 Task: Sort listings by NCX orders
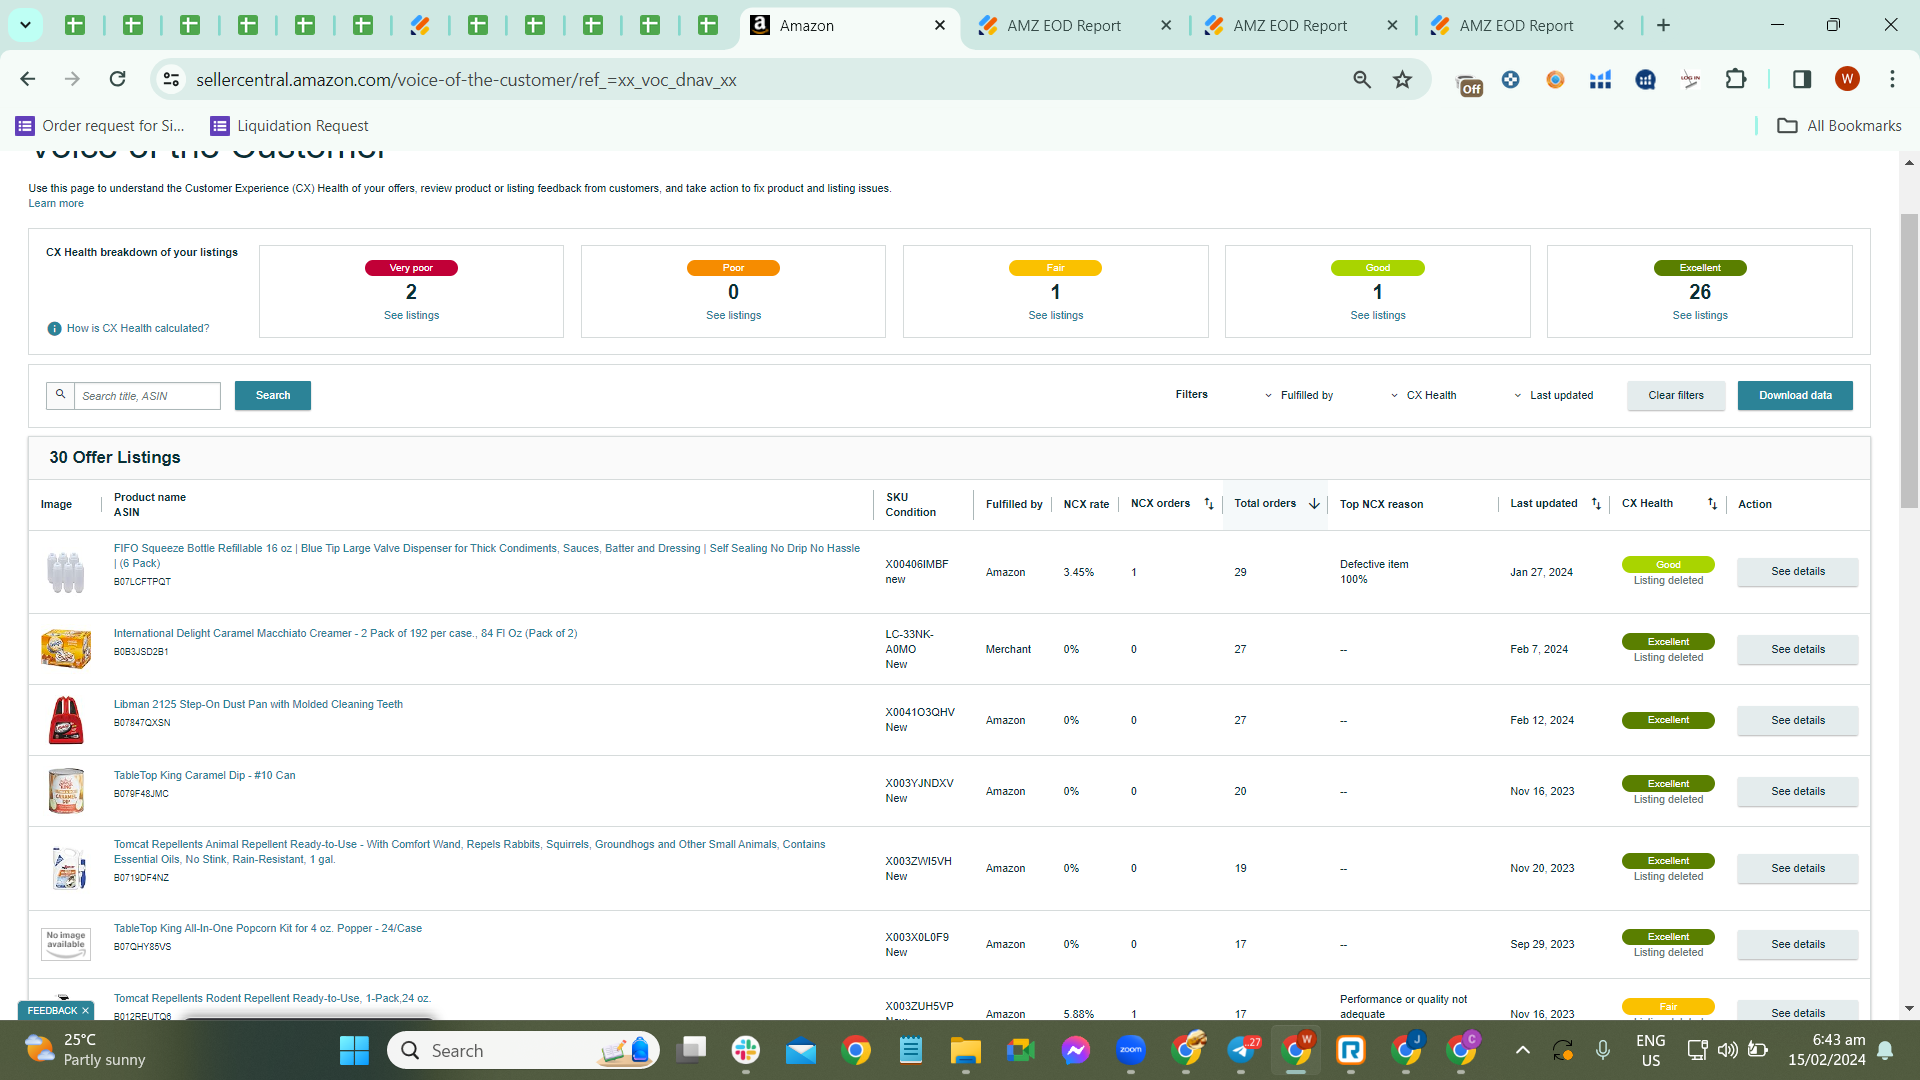tap(1208, 504)
